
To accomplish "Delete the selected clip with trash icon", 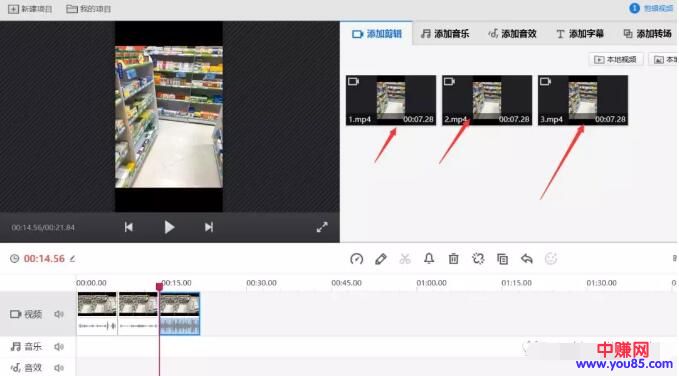I will 453,259.
